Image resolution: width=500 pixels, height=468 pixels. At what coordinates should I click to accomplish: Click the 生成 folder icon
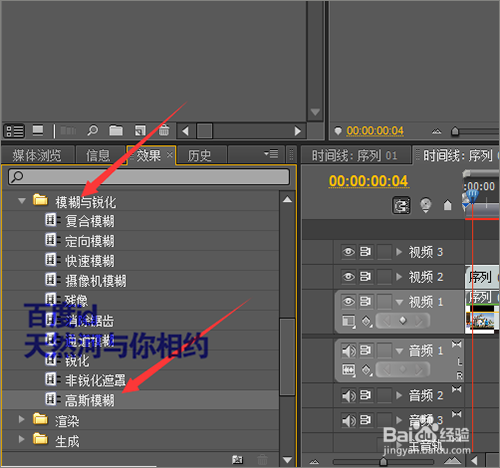[x=40, y=439]
